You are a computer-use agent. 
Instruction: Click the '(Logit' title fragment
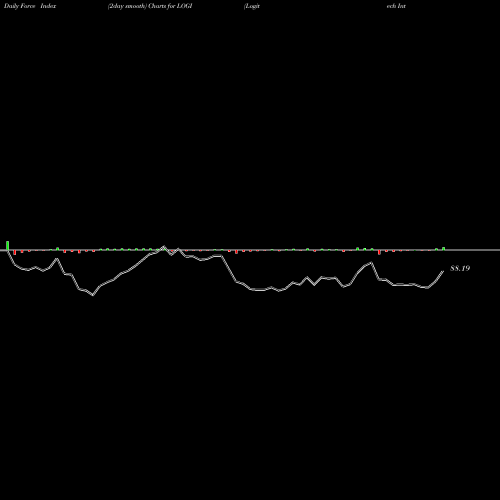pyautogui.click(x=252, y=6)
